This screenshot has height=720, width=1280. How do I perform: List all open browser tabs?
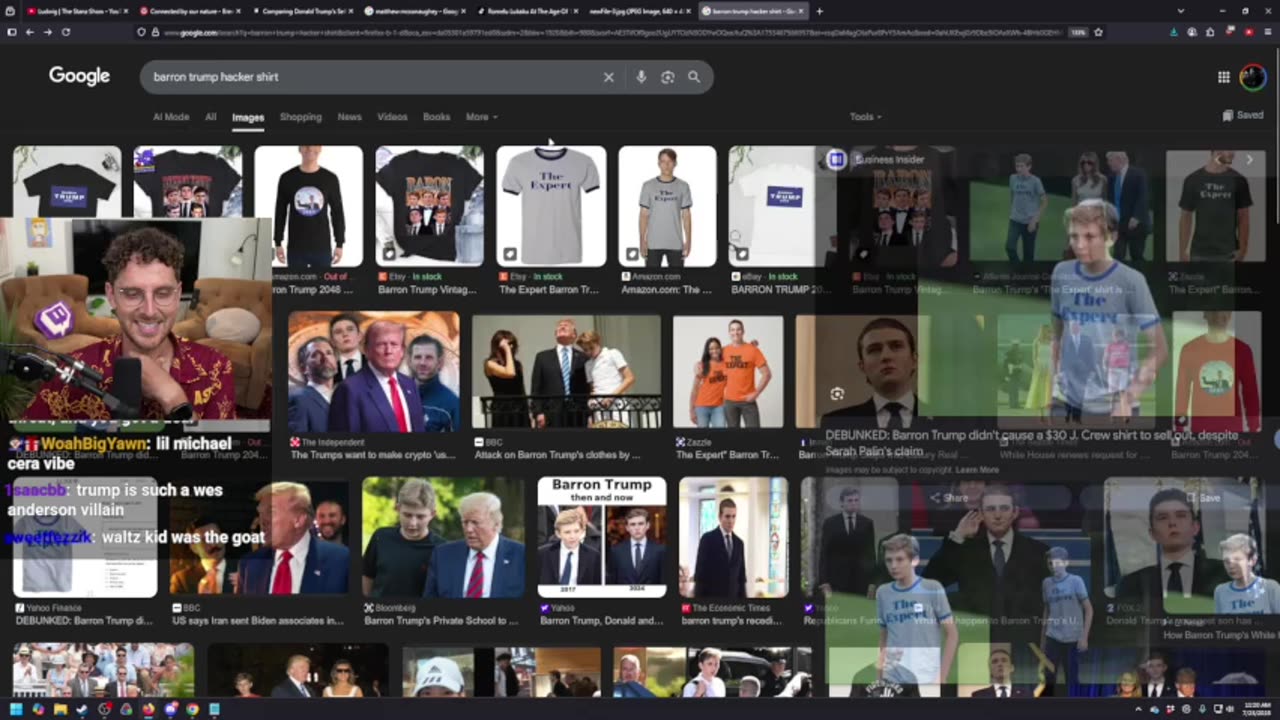[1180, 11]
